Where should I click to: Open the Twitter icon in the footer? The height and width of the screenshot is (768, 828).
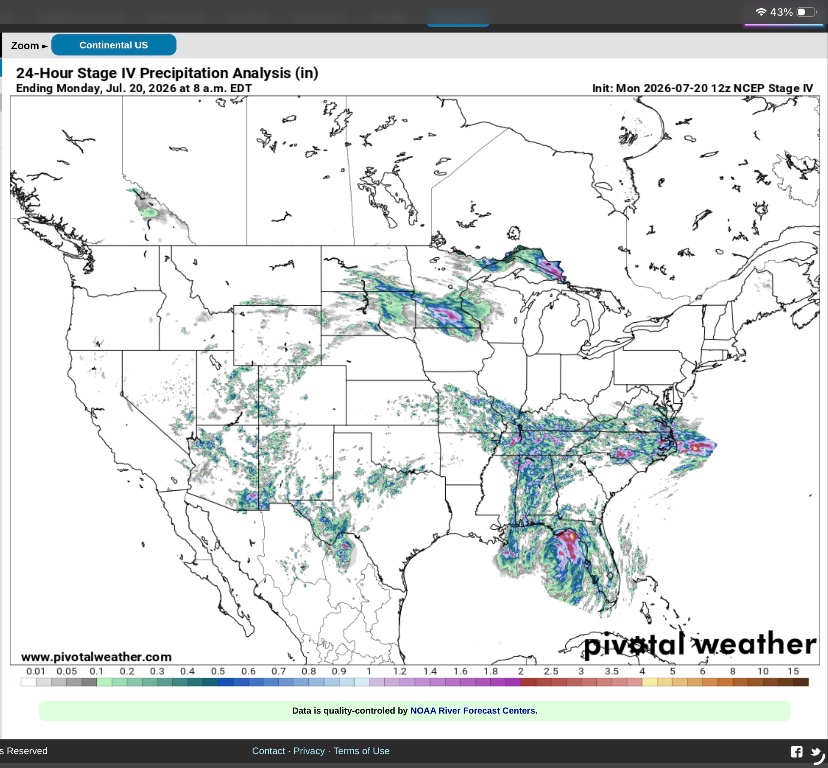[817, 752]
